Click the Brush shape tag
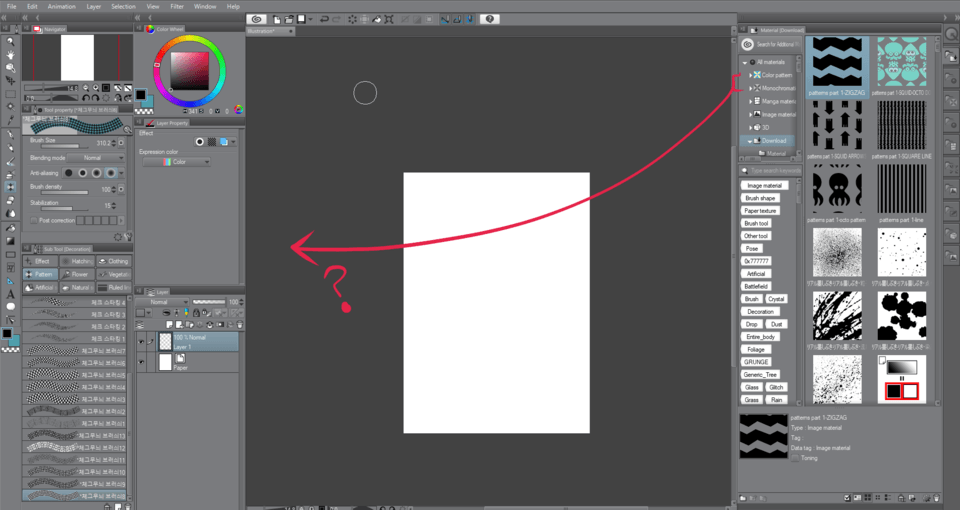The image size is (960, 510). 760,198
